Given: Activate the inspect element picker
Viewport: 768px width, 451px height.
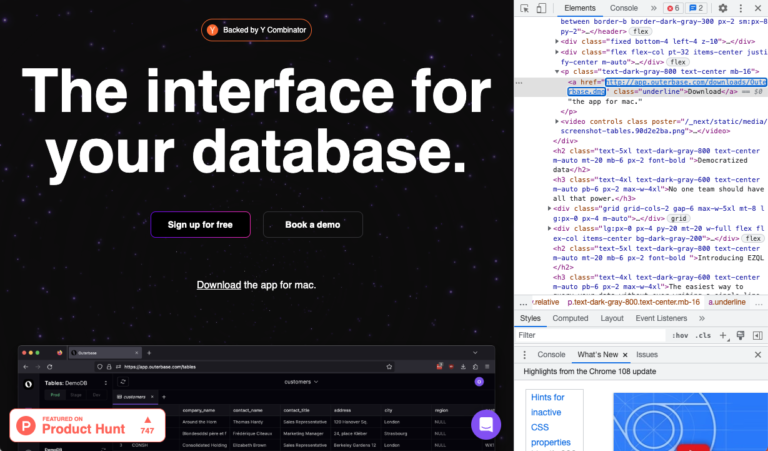Looking at the screenshot, I should 524,8.
